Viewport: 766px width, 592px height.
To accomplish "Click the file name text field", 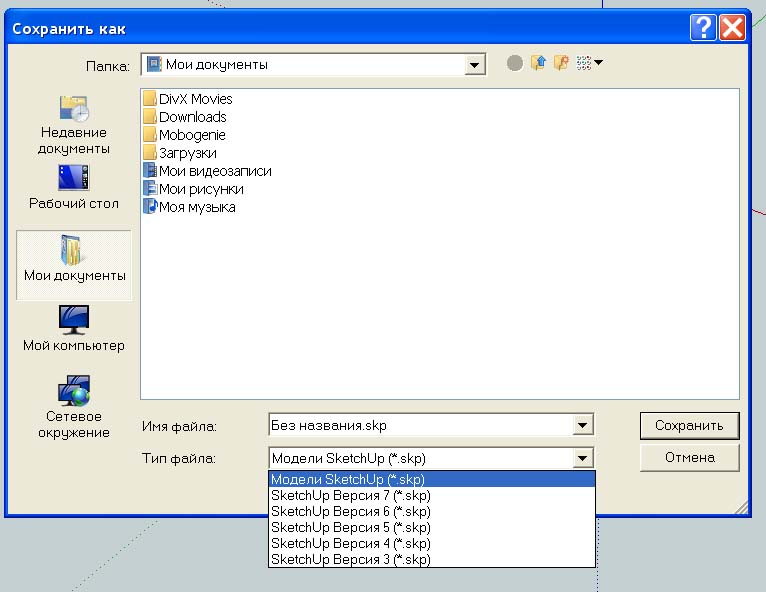I will point(420,426).
